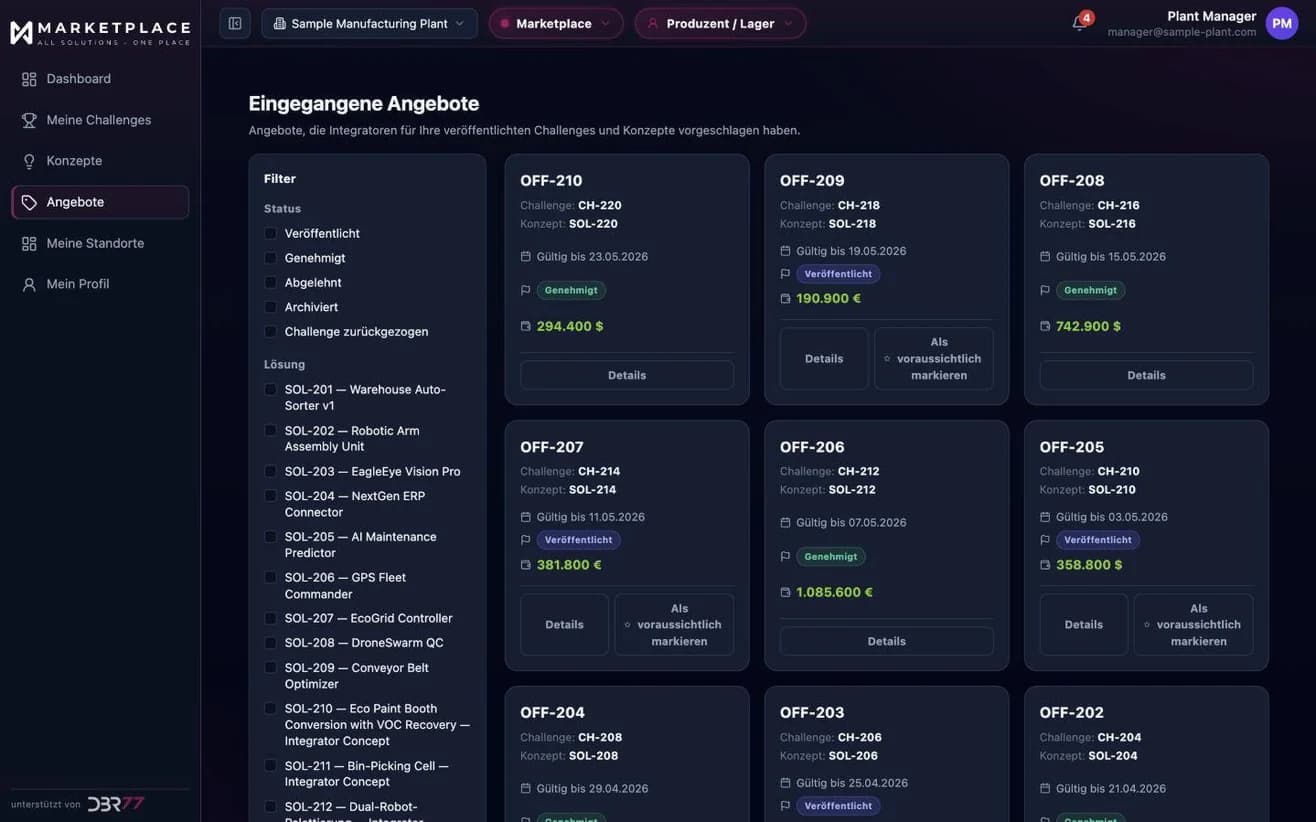Check the Veröffentlicht status filter
Image resolution: width=1316 pixels, height=822 pixels.
coord(270,233)
